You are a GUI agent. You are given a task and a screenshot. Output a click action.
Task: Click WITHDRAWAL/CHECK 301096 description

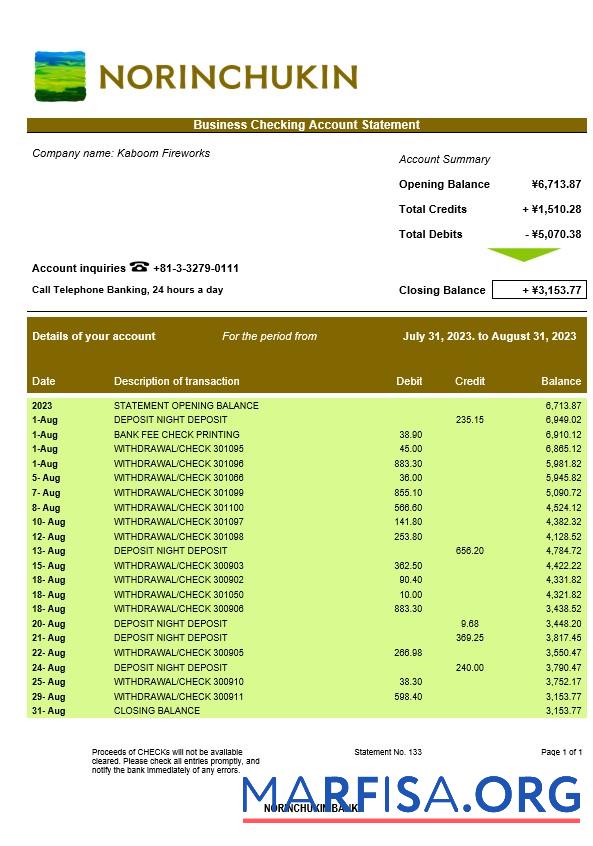point(179,463)
